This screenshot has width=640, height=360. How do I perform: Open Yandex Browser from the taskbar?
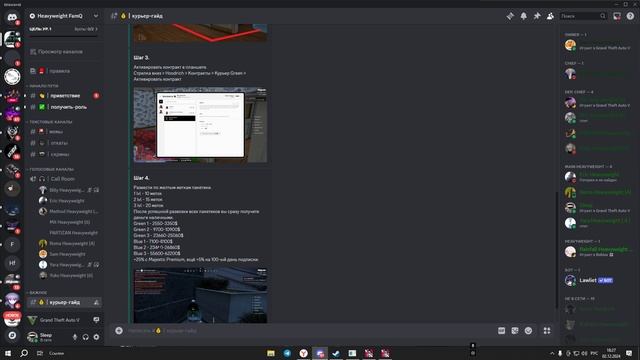(304, 353)
